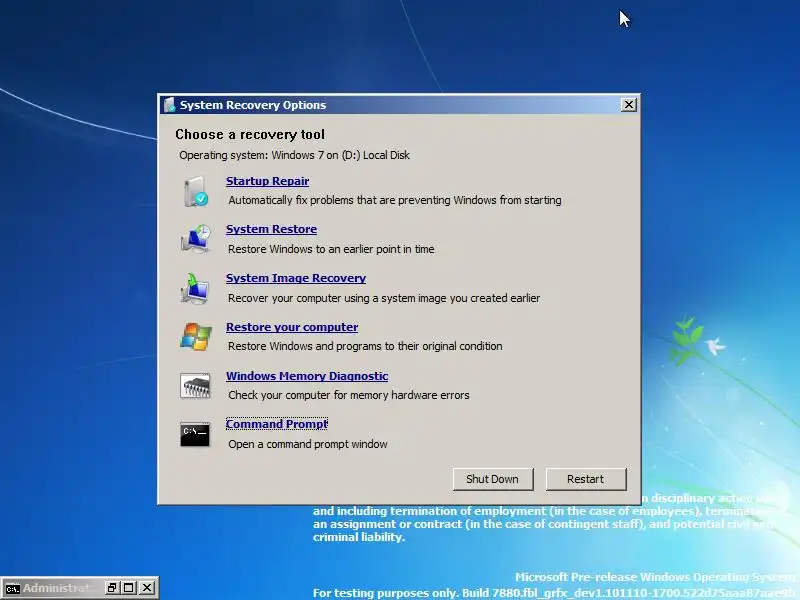This screenshot has height=600, width=800.
Task: Click "Open a command prompt window" text
Action: [308, 444]
